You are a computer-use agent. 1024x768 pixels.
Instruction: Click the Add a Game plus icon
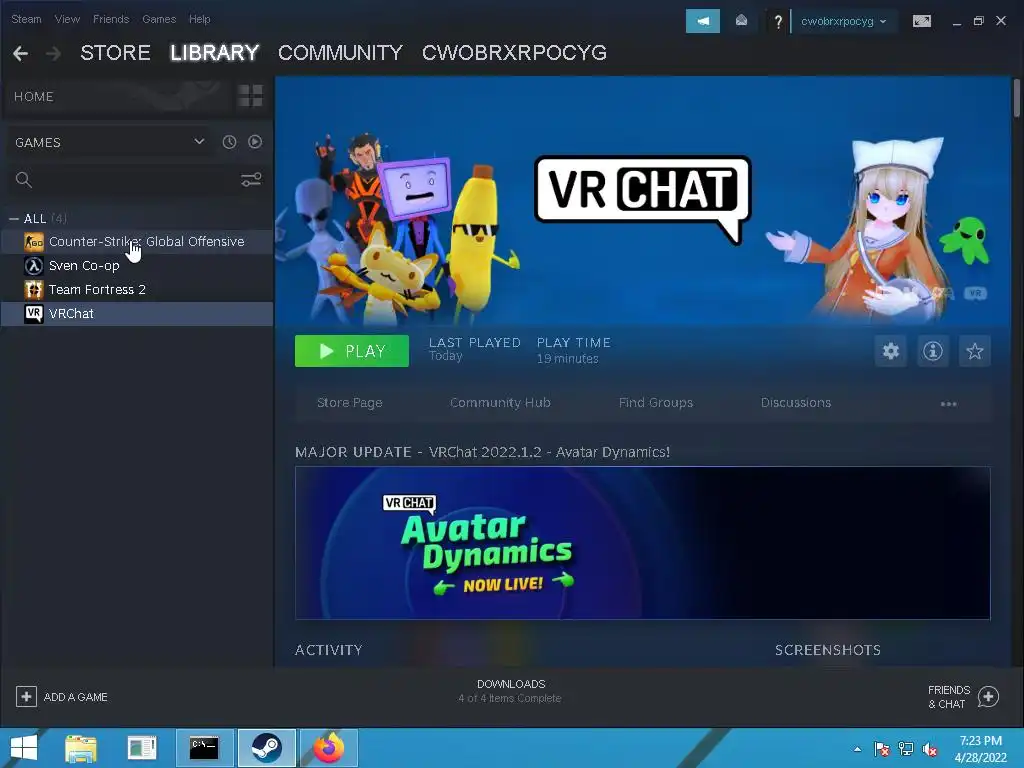(26, 697)
